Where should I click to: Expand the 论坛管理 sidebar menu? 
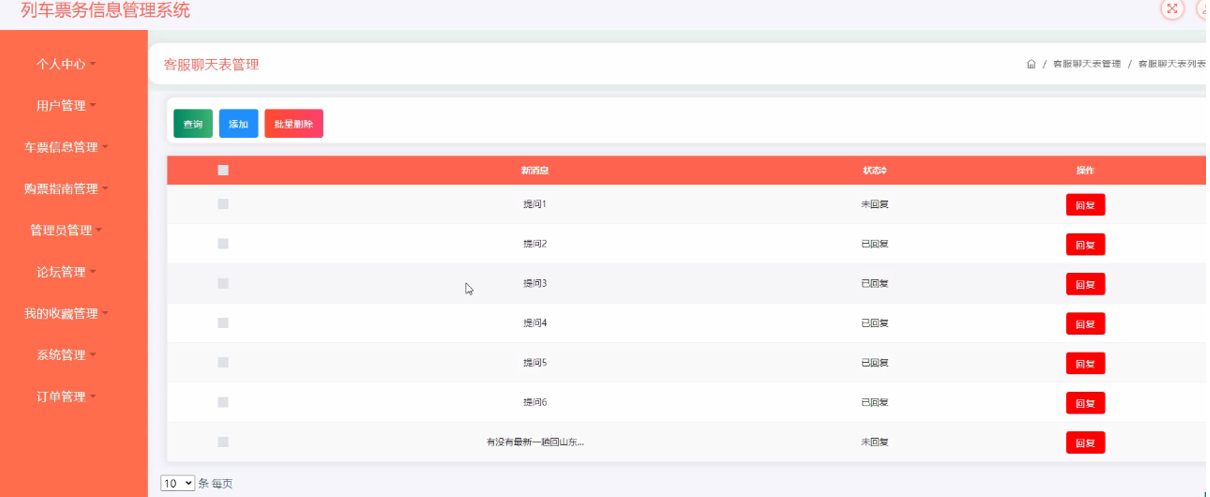click(x=67, y=272)
